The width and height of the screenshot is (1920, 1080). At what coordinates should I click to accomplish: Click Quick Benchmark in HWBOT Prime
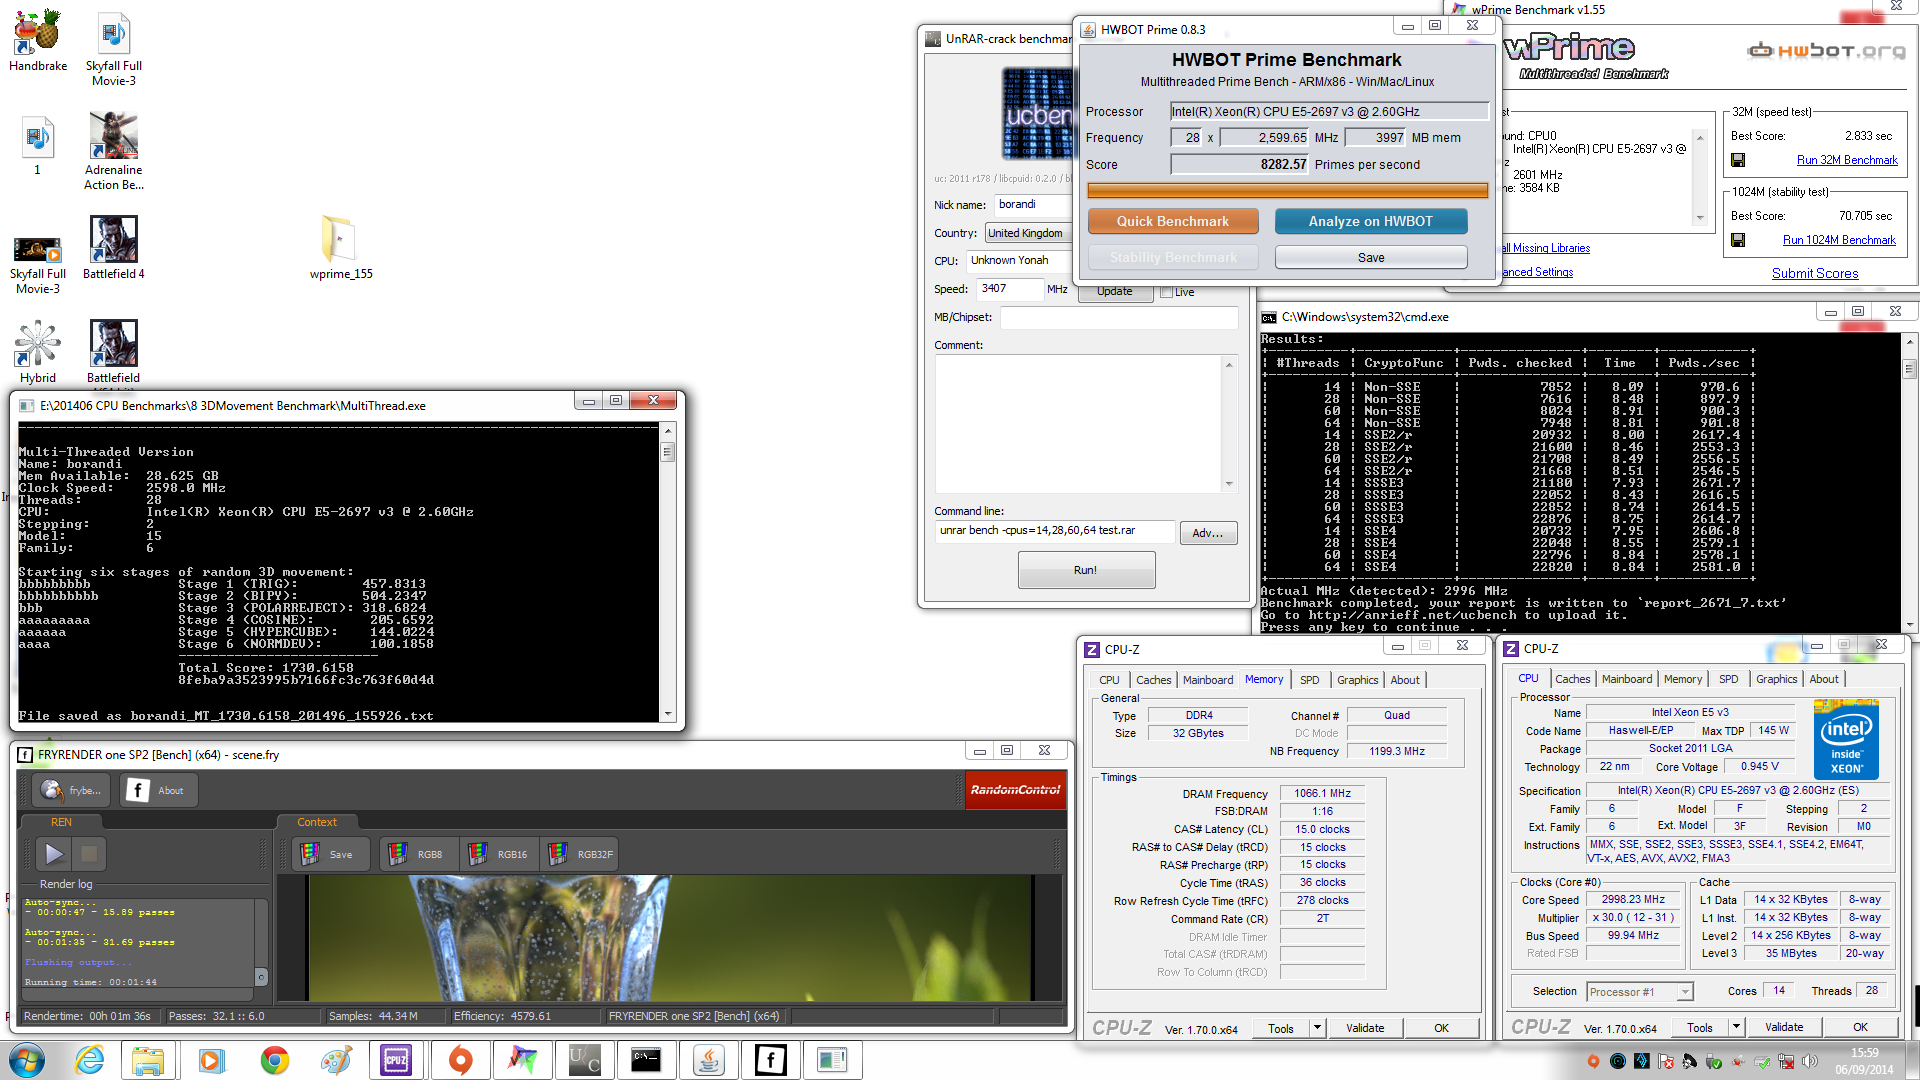(x=1172, y=221)
